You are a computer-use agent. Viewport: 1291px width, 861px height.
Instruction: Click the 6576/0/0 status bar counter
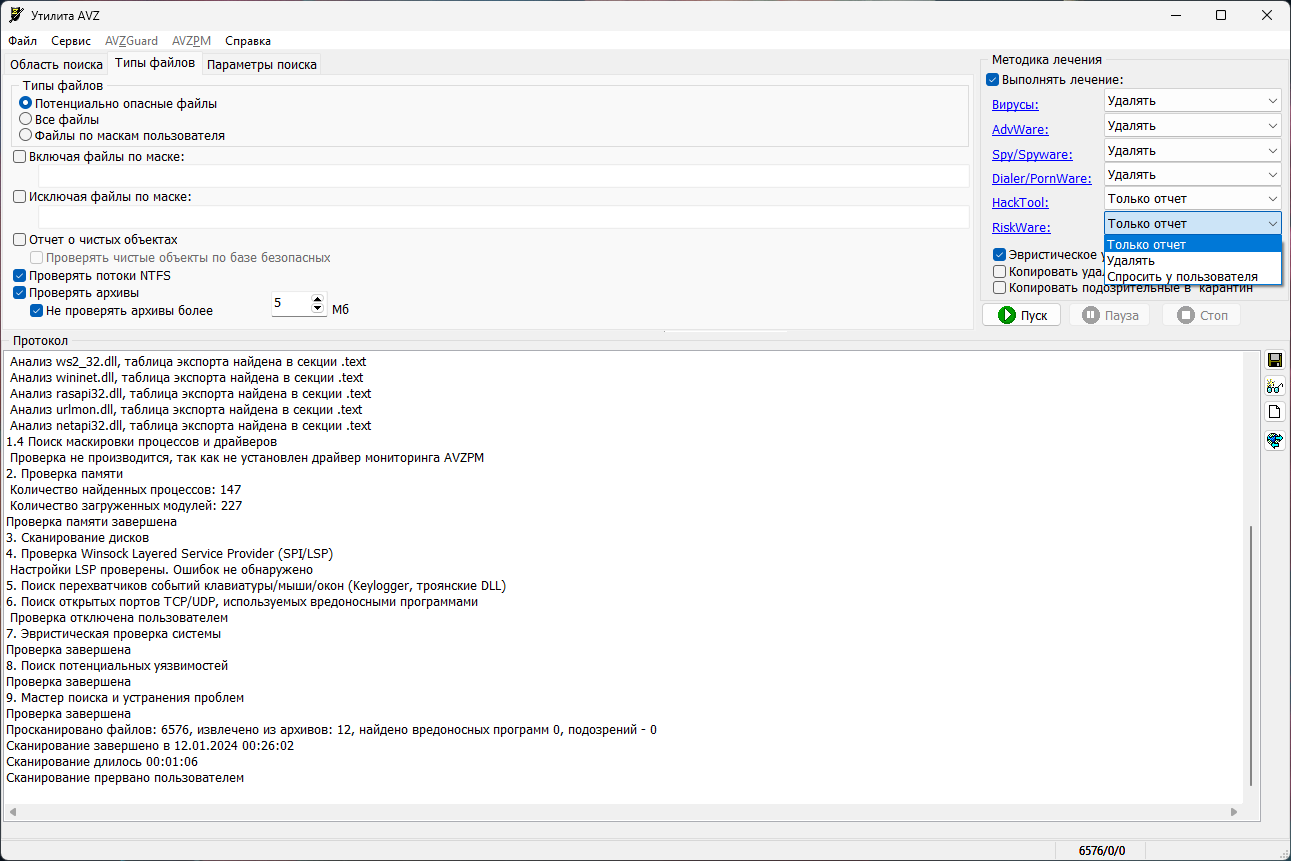point(1102,851)
